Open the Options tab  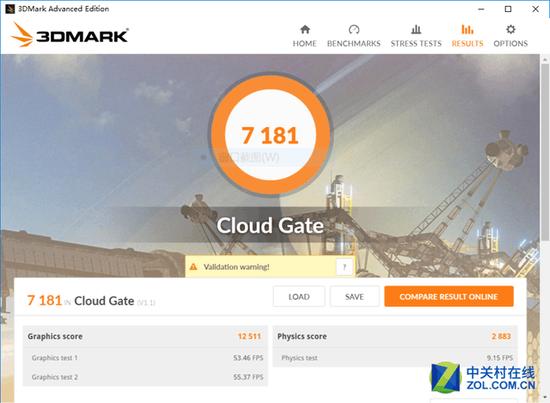click(510, 36)
